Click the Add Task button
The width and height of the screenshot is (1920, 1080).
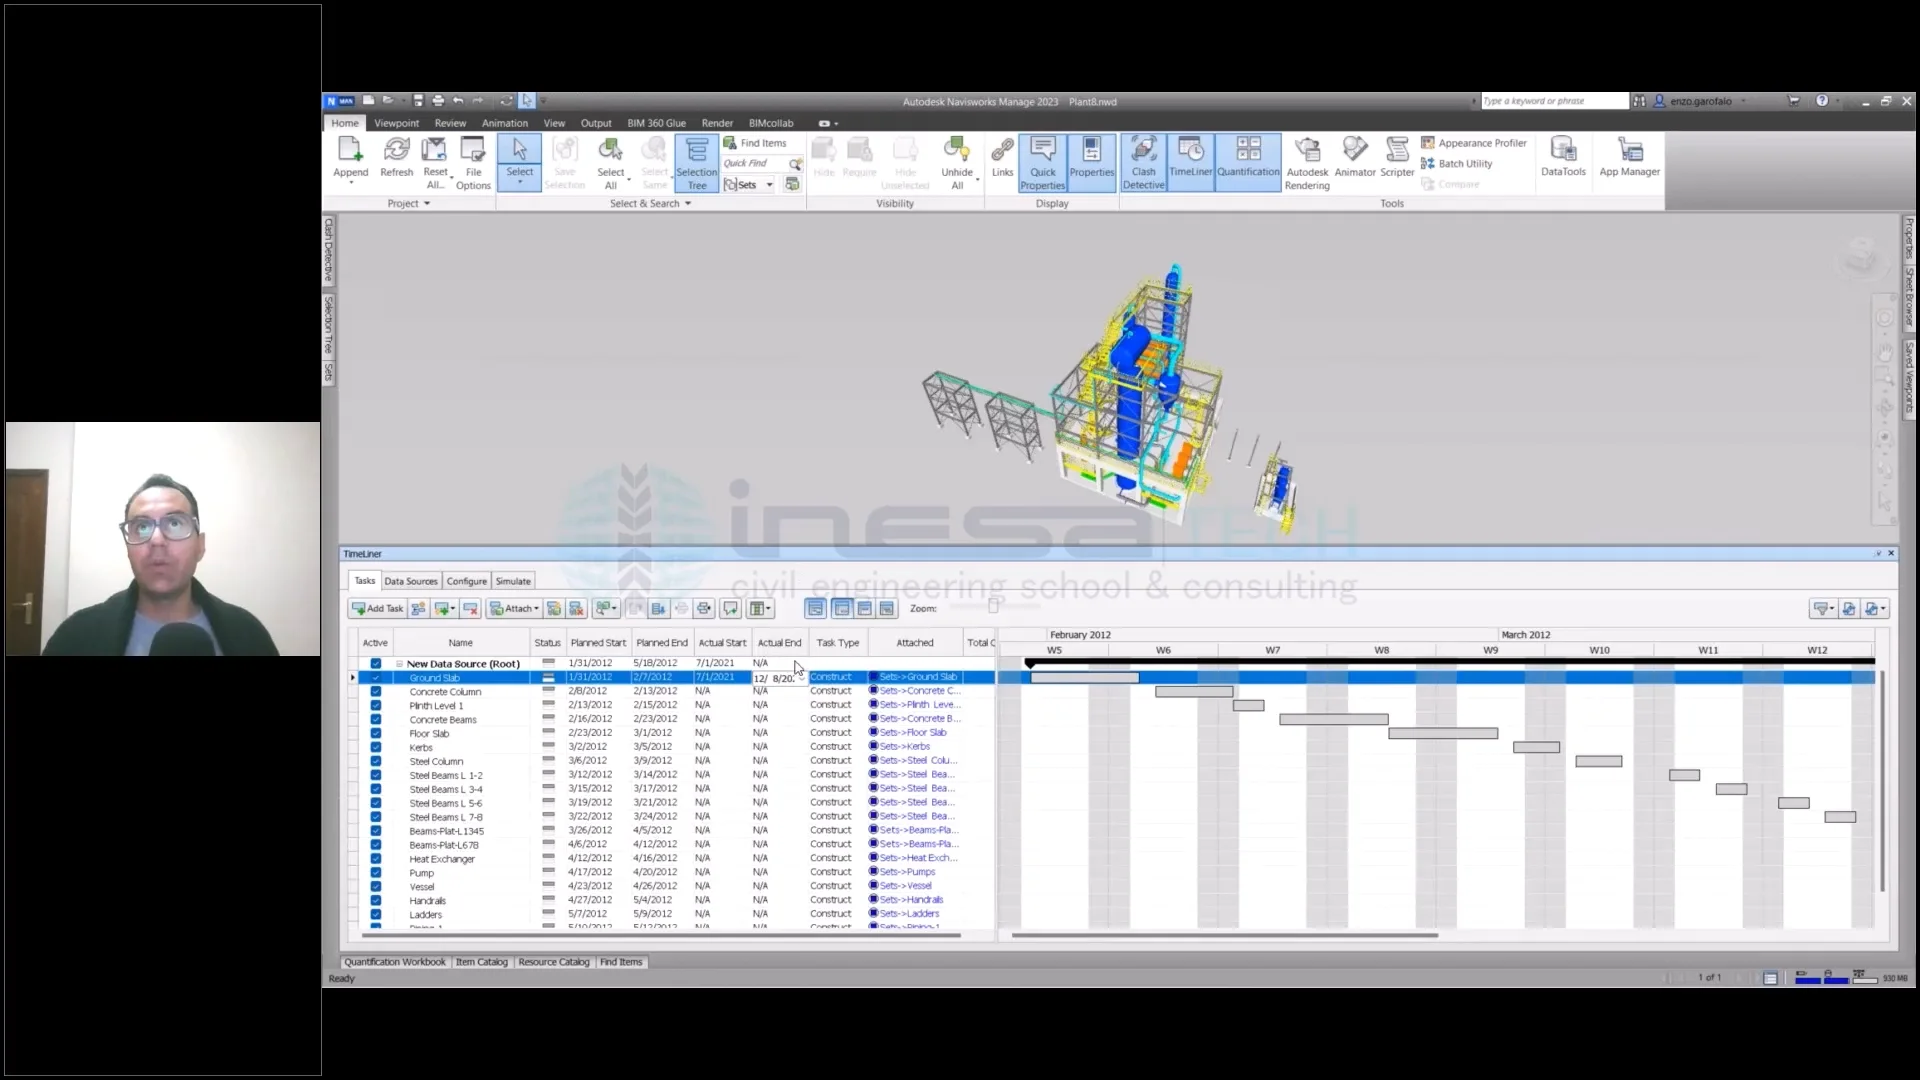click(377, 608)
